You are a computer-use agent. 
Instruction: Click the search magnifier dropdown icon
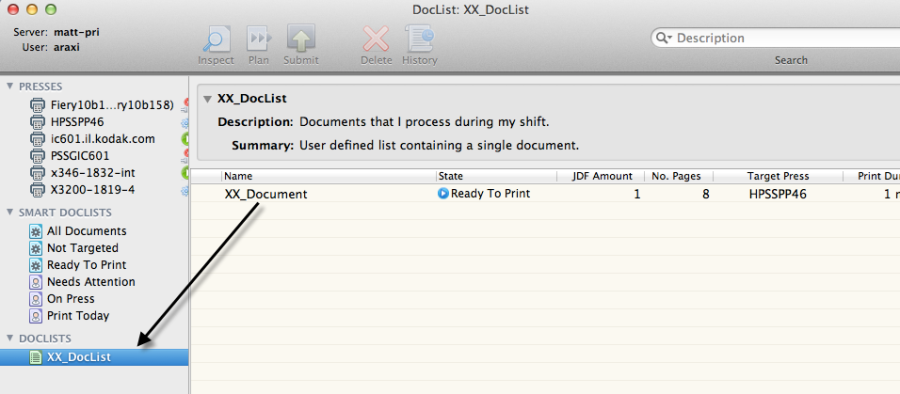[x=663, y=38]
